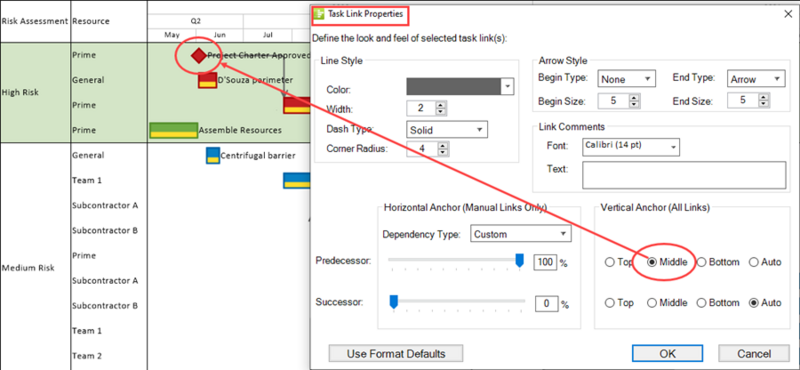The height and width of the screenshot is (370, 800).
Task: Open the Begin Type arrow dropdown
Action: (626, 79)
